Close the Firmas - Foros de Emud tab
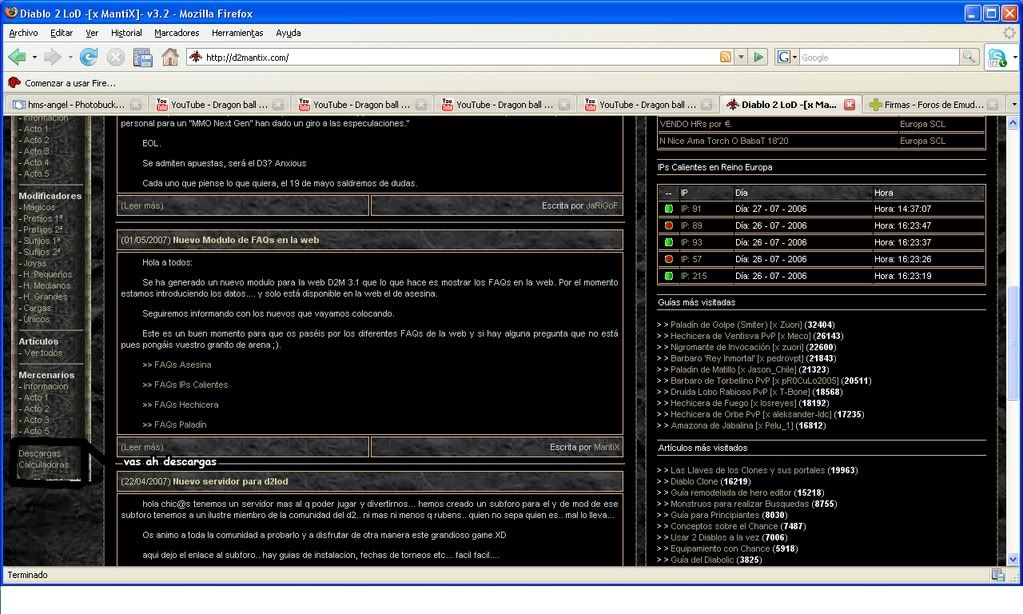The image size is (1023, 614). click(x=992, y=104)
